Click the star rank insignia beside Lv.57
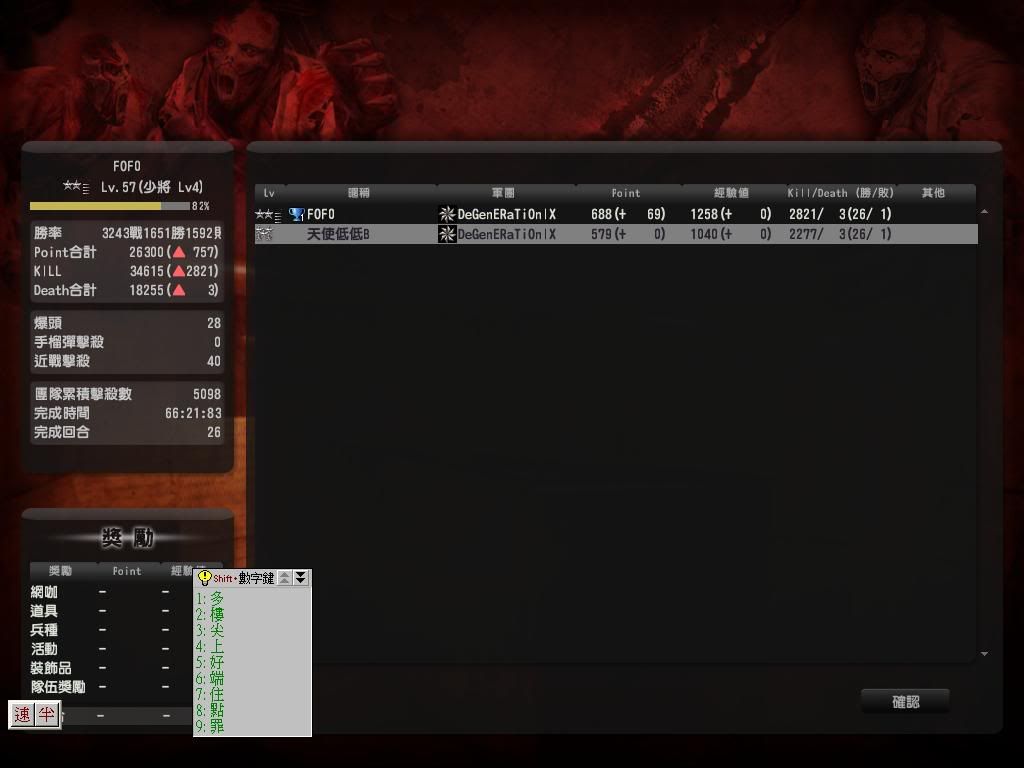Screen dimensions: 1024x768 coord(76,187)
